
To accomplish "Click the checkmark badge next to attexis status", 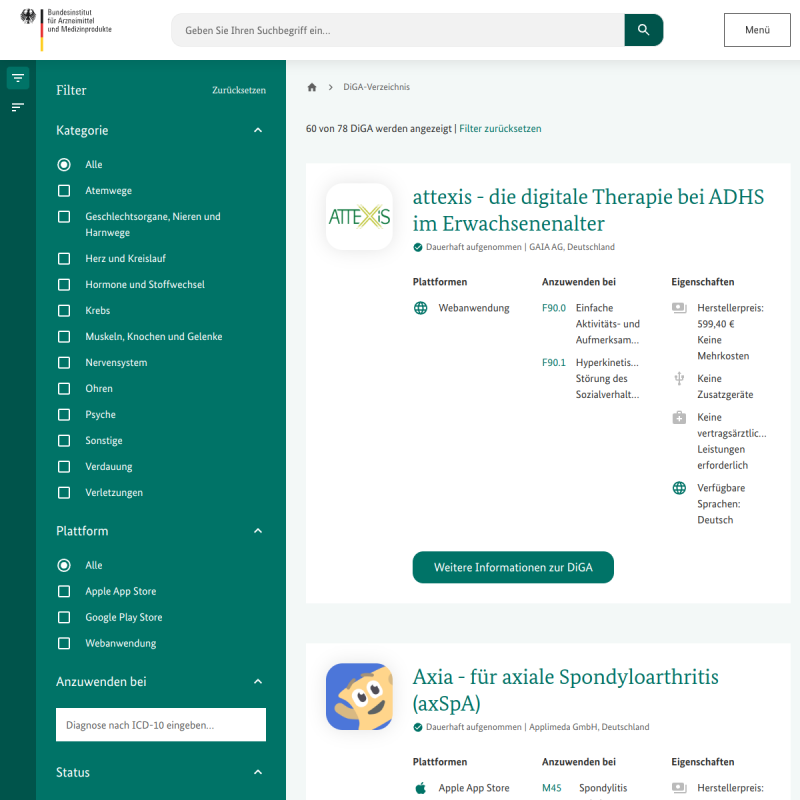I will [418, 247].
